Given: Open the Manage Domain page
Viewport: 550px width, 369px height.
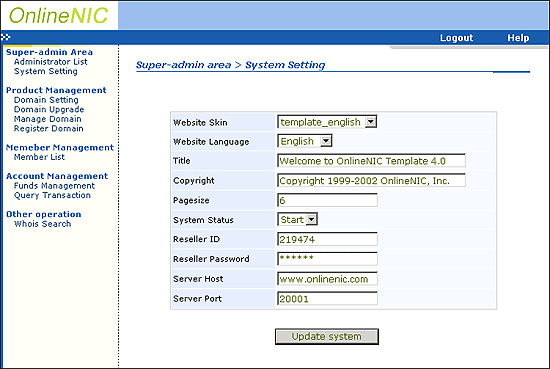Looking at the screenshot, I should tap(47, 119).
